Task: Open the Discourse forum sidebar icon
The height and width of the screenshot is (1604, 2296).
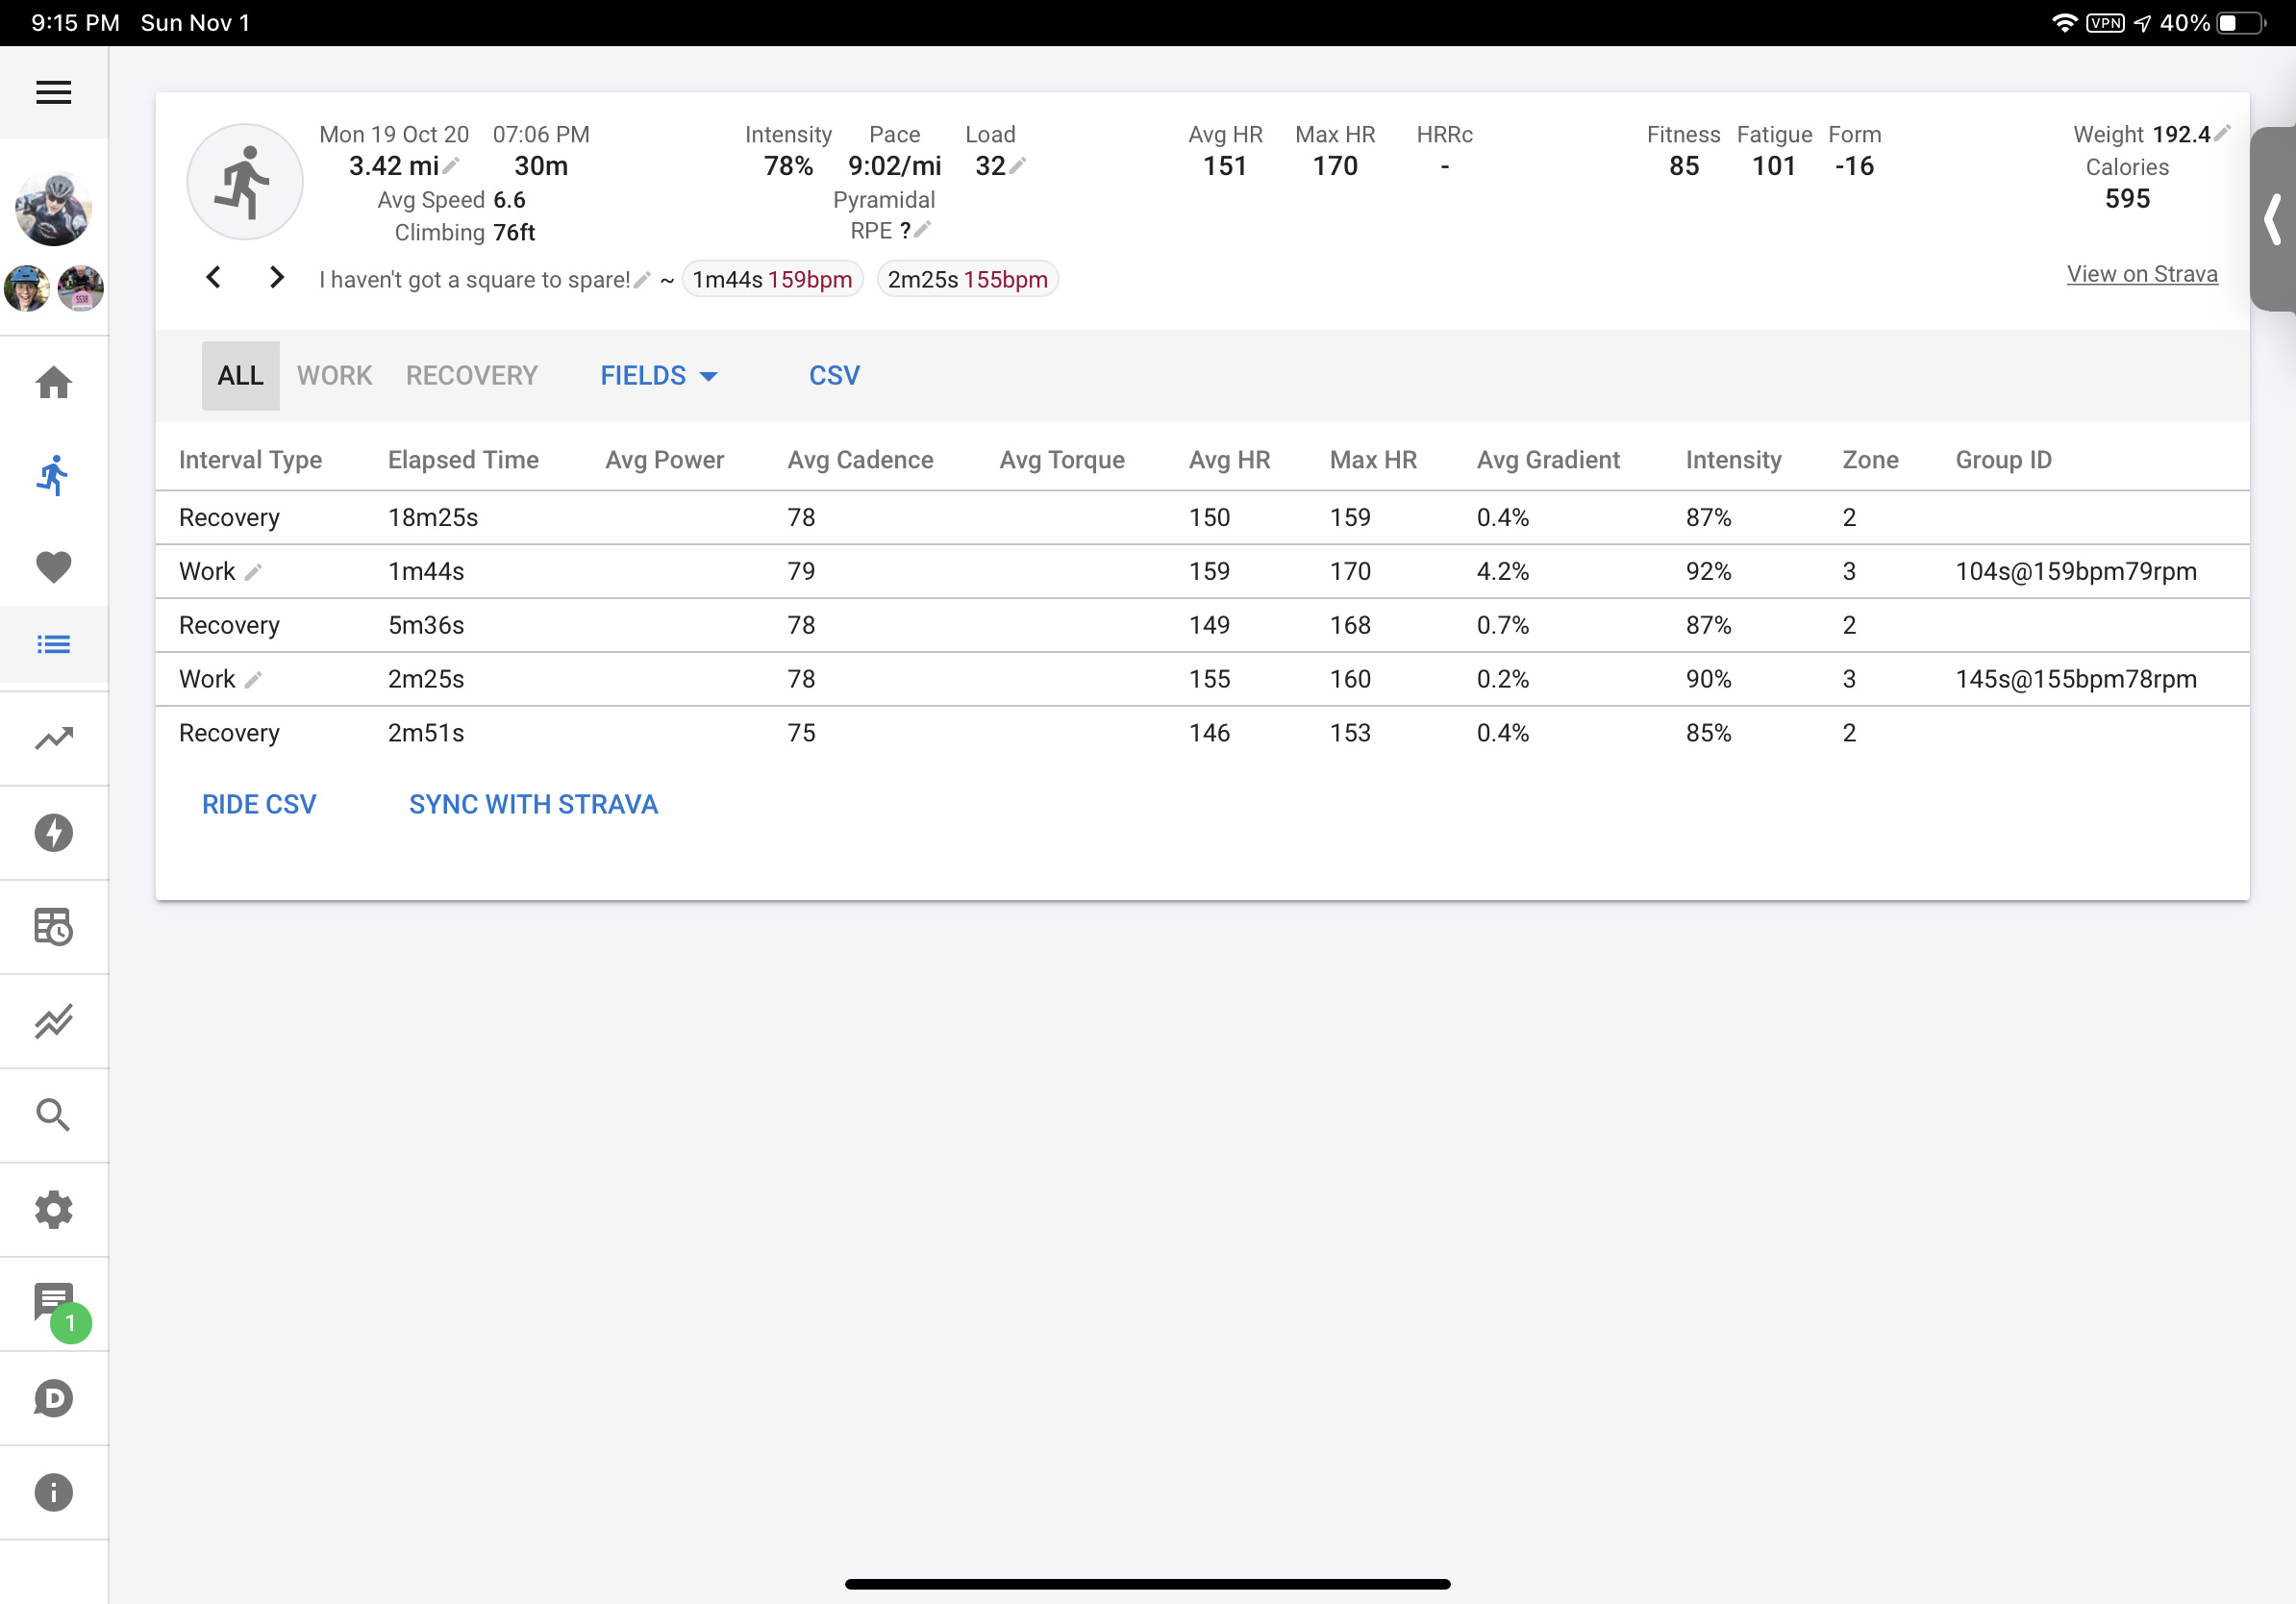Action: [54, 1397]
